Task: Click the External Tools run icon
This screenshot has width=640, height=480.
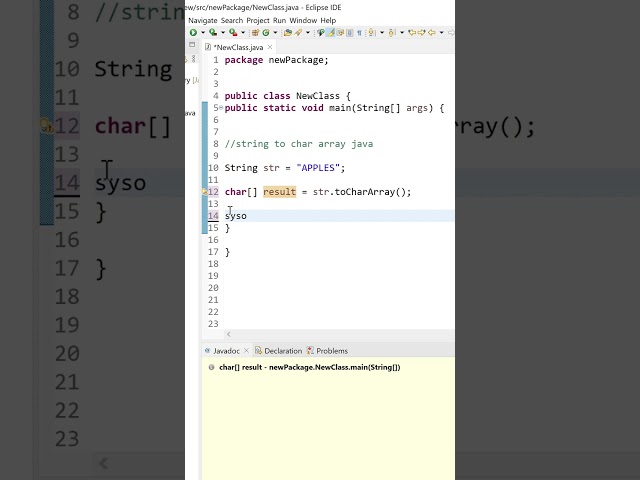Action: click(233, 32)
